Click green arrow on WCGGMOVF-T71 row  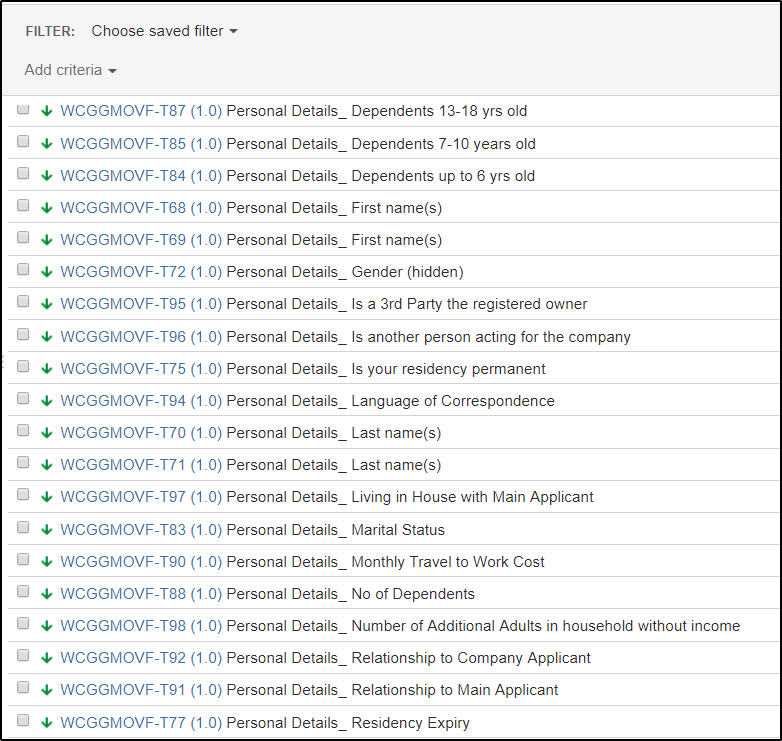pos(47,465)
